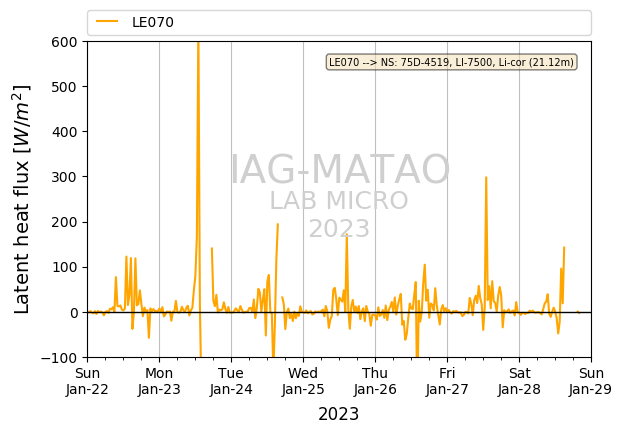
Task: Click the x-axis label 'Fri Jan-27'
Action: (447, 381)
